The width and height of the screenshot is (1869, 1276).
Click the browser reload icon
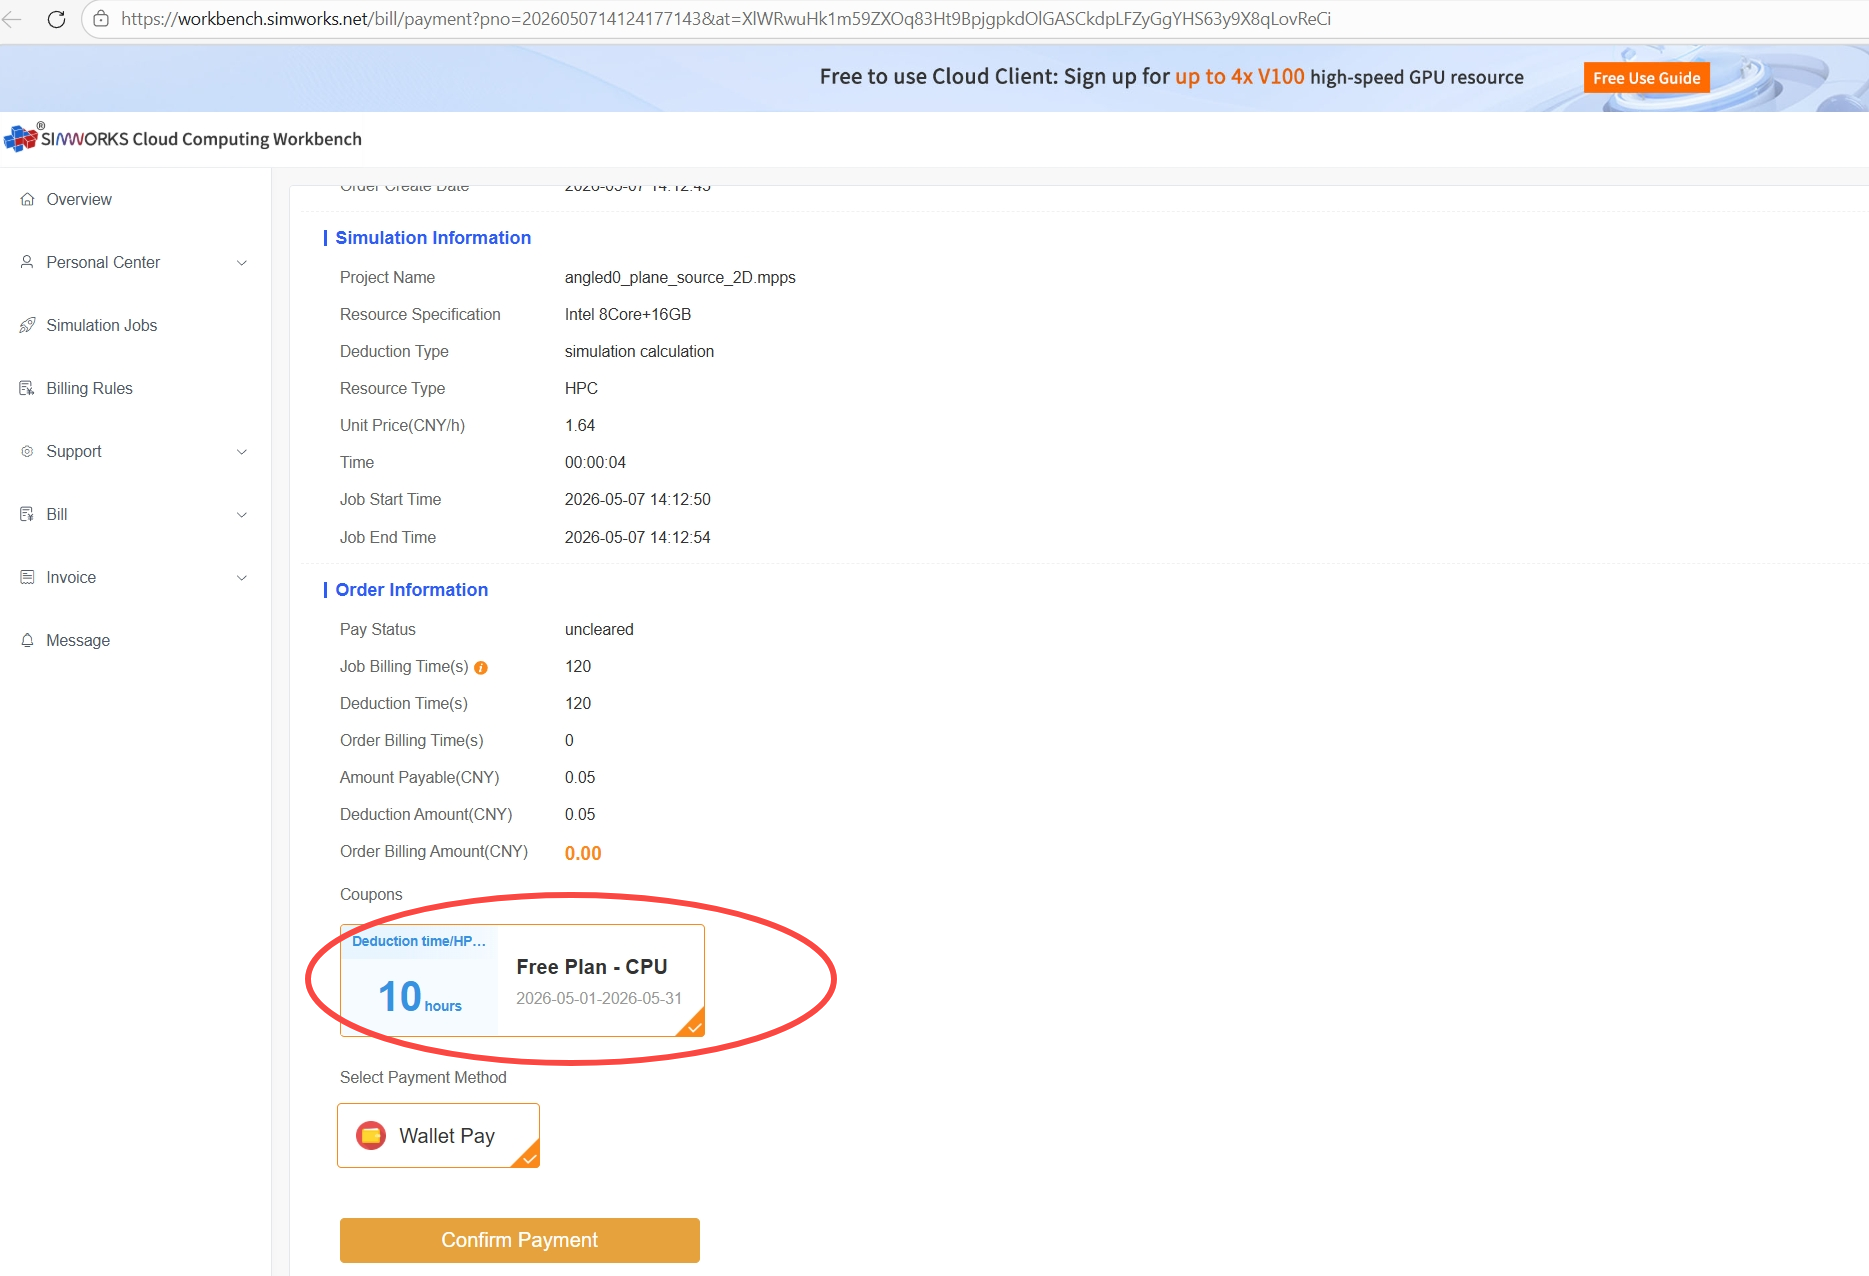[x=56, y=19]
